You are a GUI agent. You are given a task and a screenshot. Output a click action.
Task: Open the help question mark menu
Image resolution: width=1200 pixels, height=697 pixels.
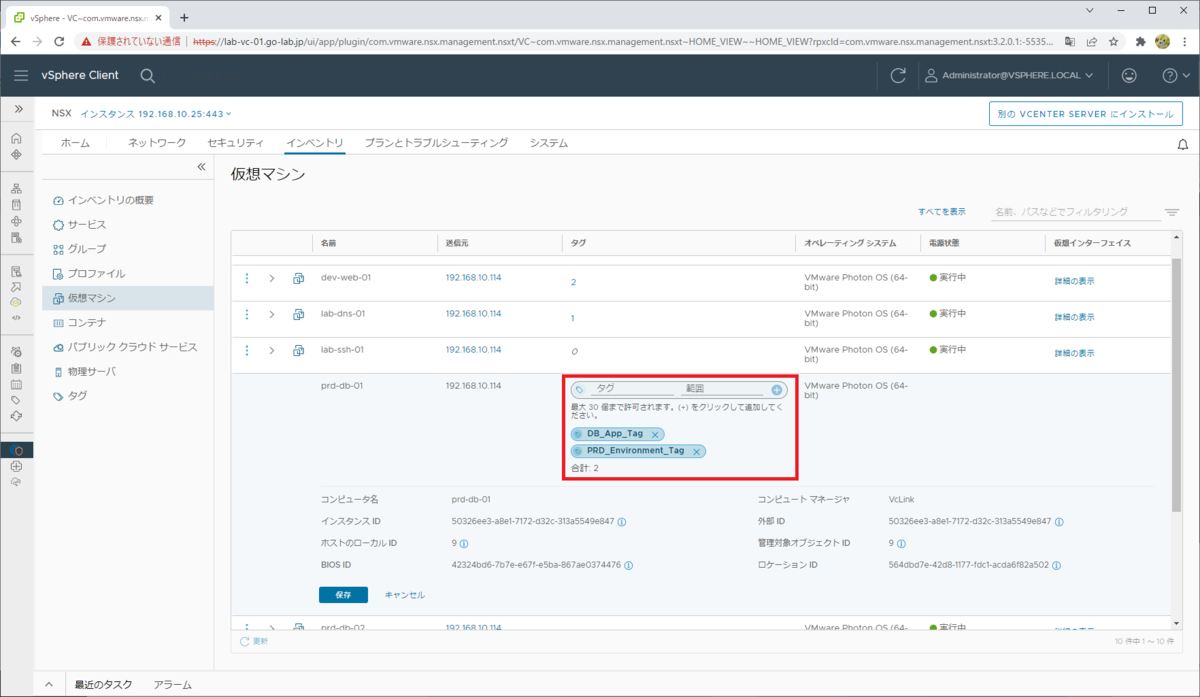pos(1175,75)
